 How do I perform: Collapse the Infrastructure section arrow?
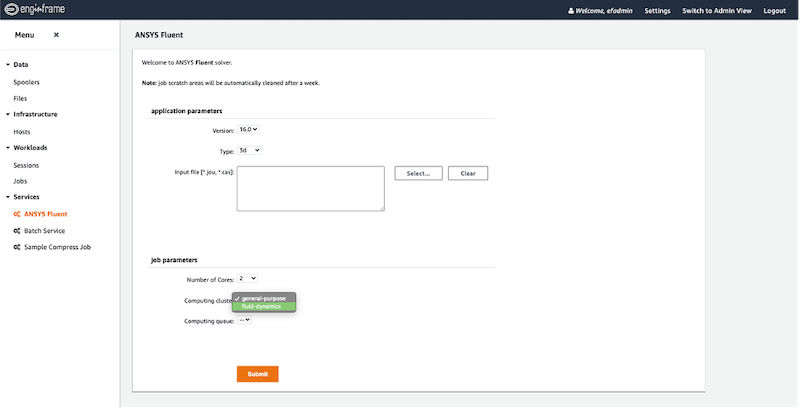tap(8, 114)
